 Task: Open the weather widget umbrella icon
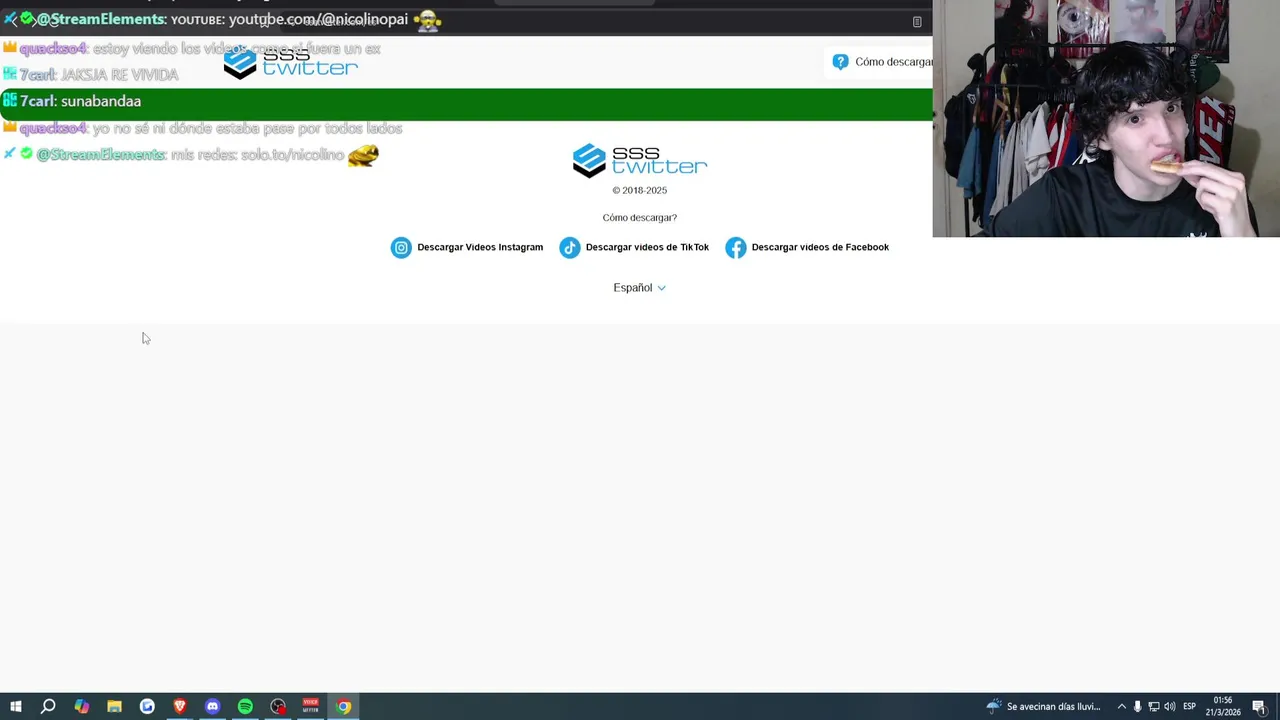tap(993, 706)
